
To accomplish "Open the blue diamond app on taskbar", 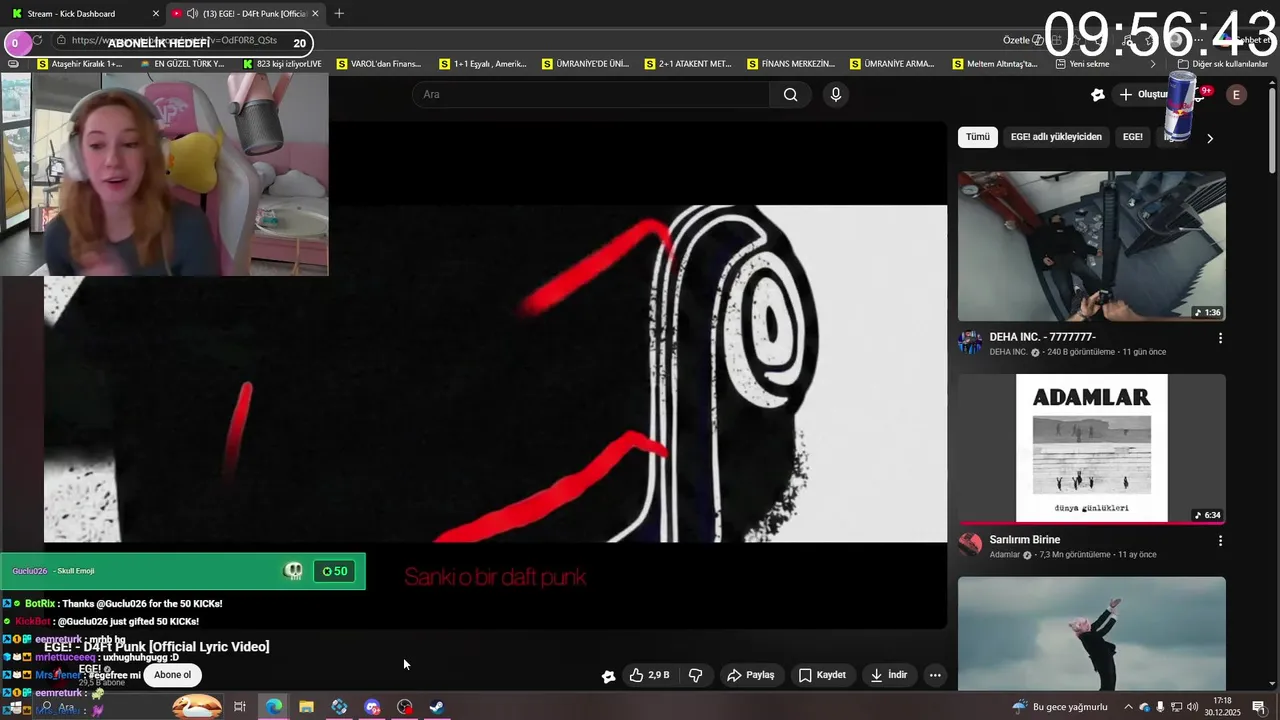I will coord(339,707).
